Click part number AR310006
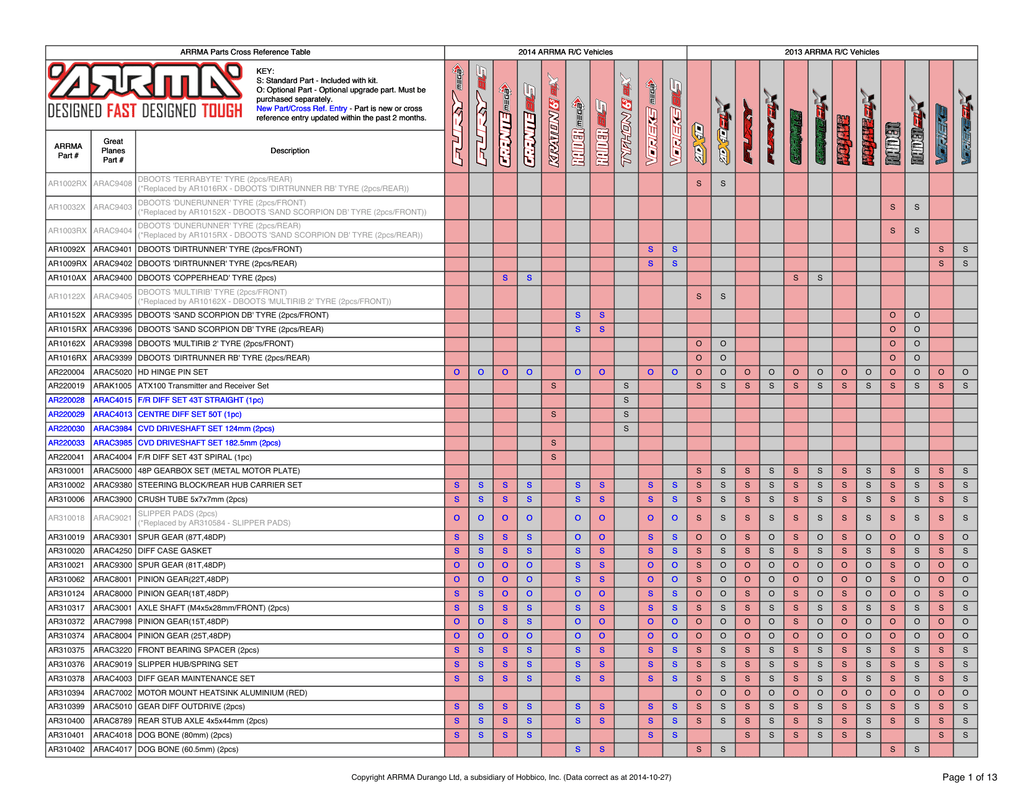 [67, 500]
